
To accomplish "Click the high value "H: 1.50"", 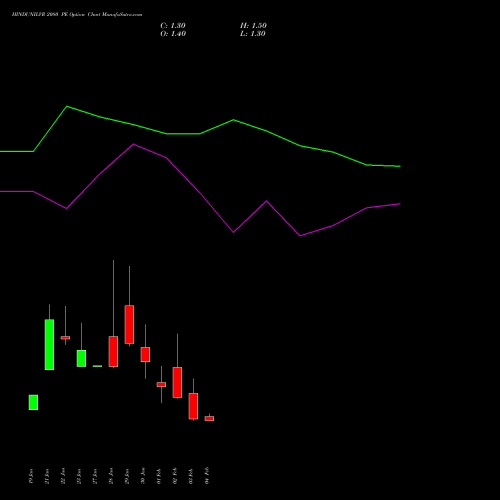I will click(253, 26).
